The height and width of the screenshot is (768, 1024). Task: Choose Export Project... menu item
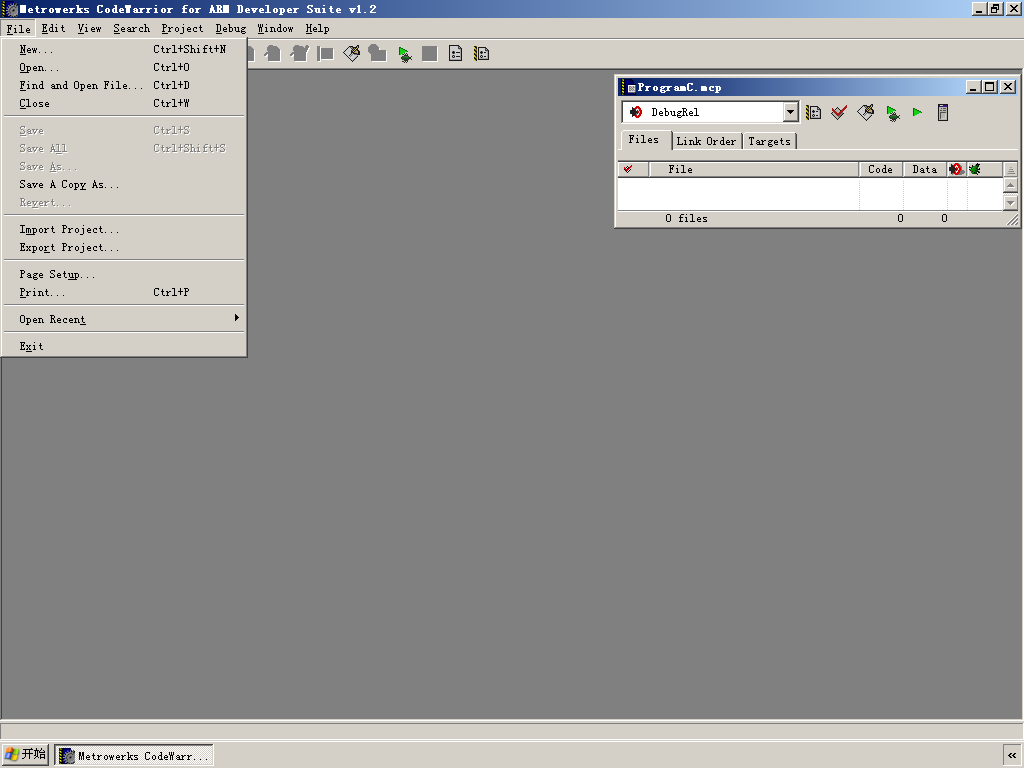[x=124, y=248]
